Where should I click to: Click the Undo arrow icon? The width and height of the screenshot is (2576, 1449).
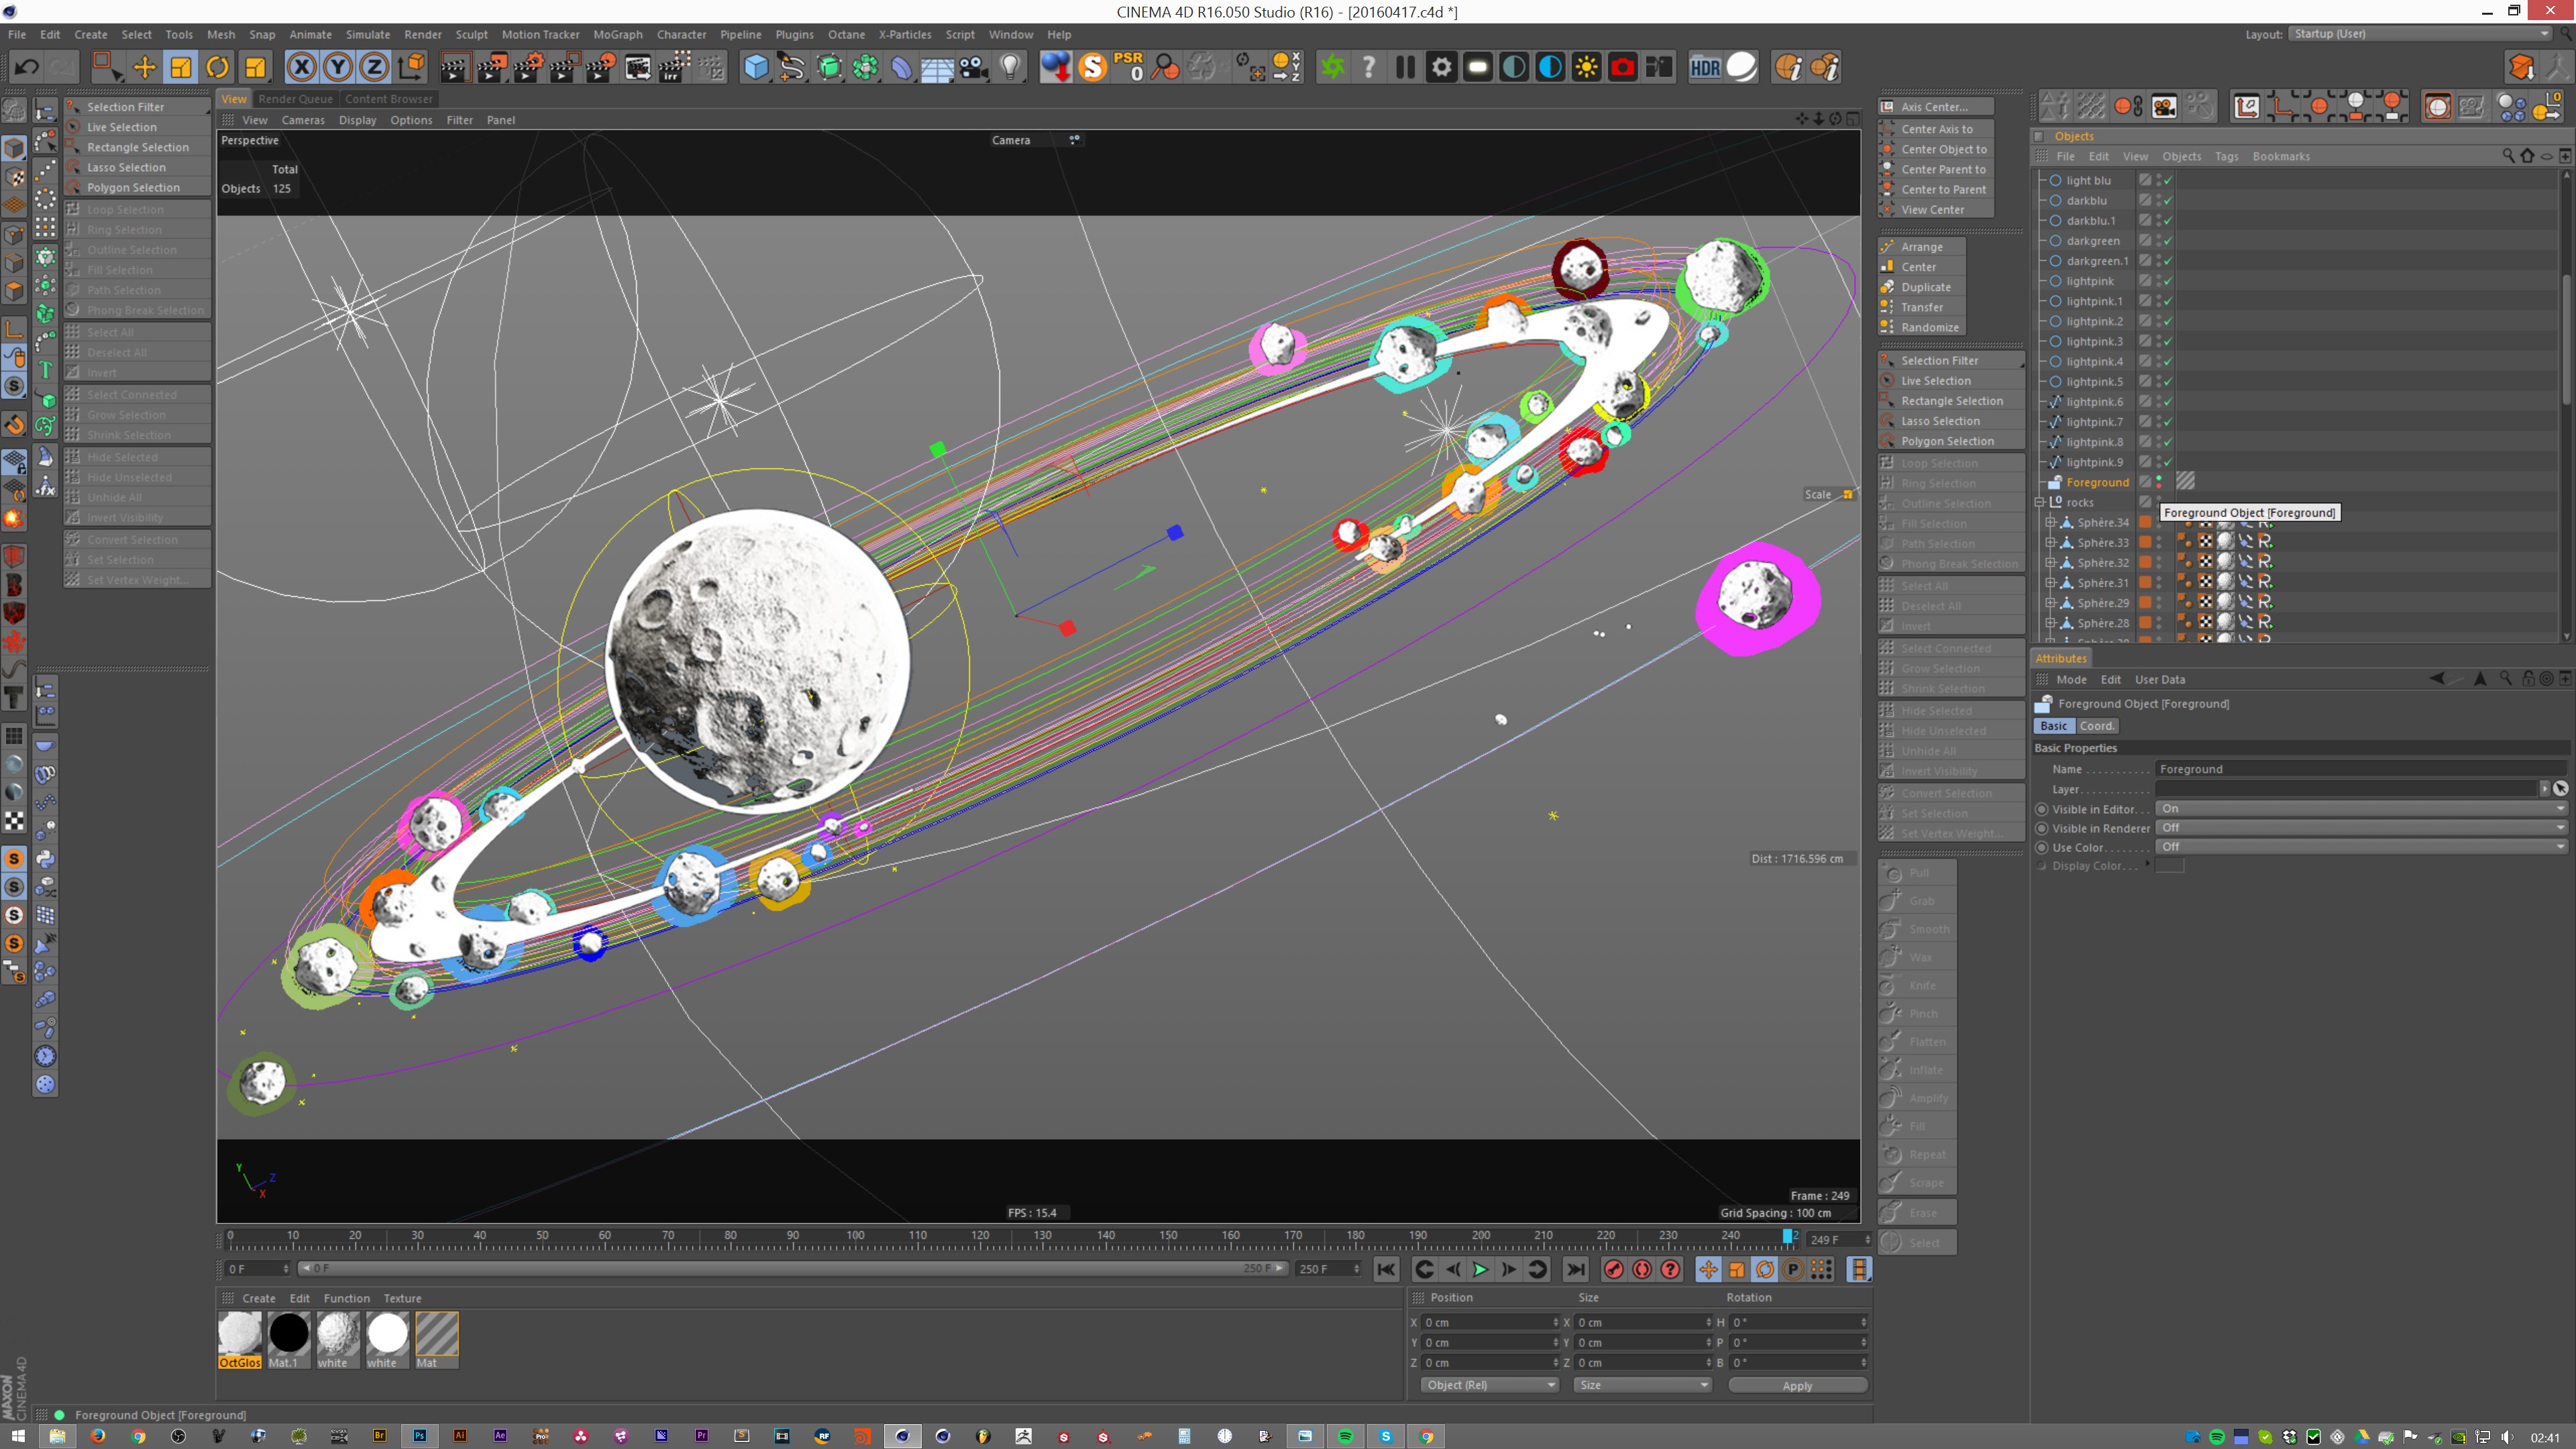tap(27, 67)
